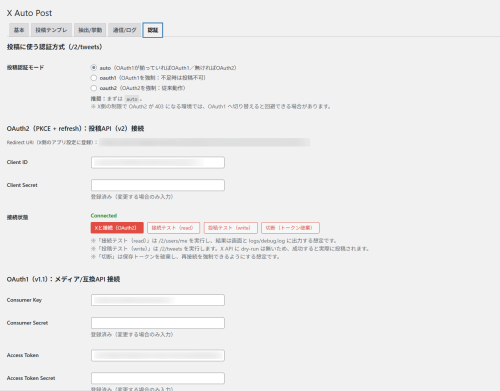The height and width of the screenshot is (391, 500).
Task: Run 投稿テスト (write) button
Action: (231, 228)
